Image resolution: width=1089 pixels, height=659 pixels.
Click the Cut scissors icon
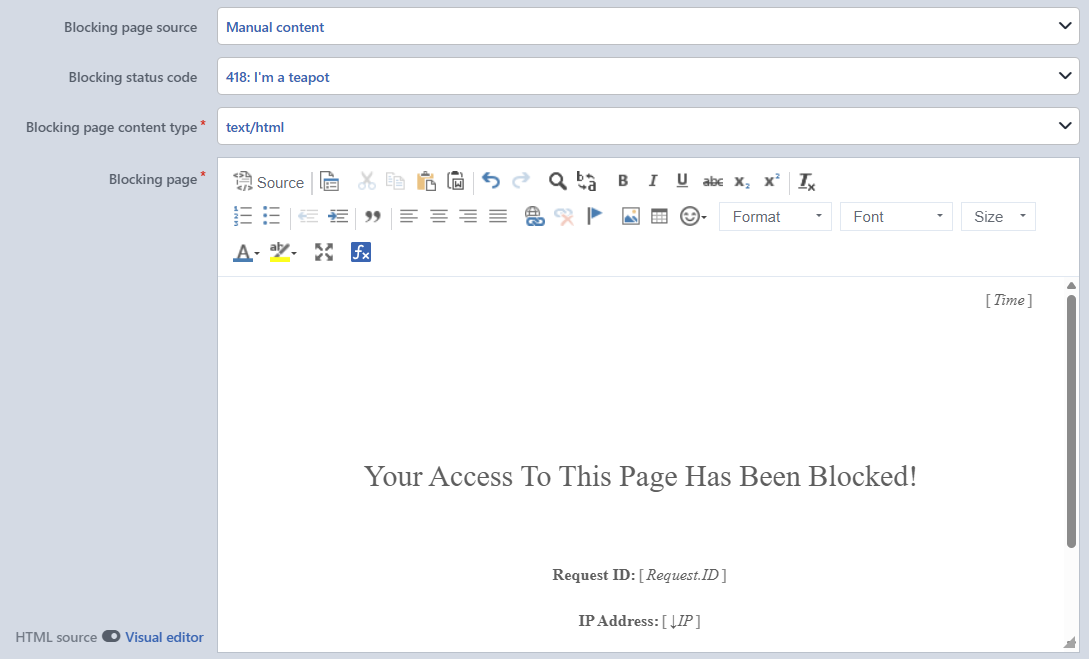coord(366,182)
